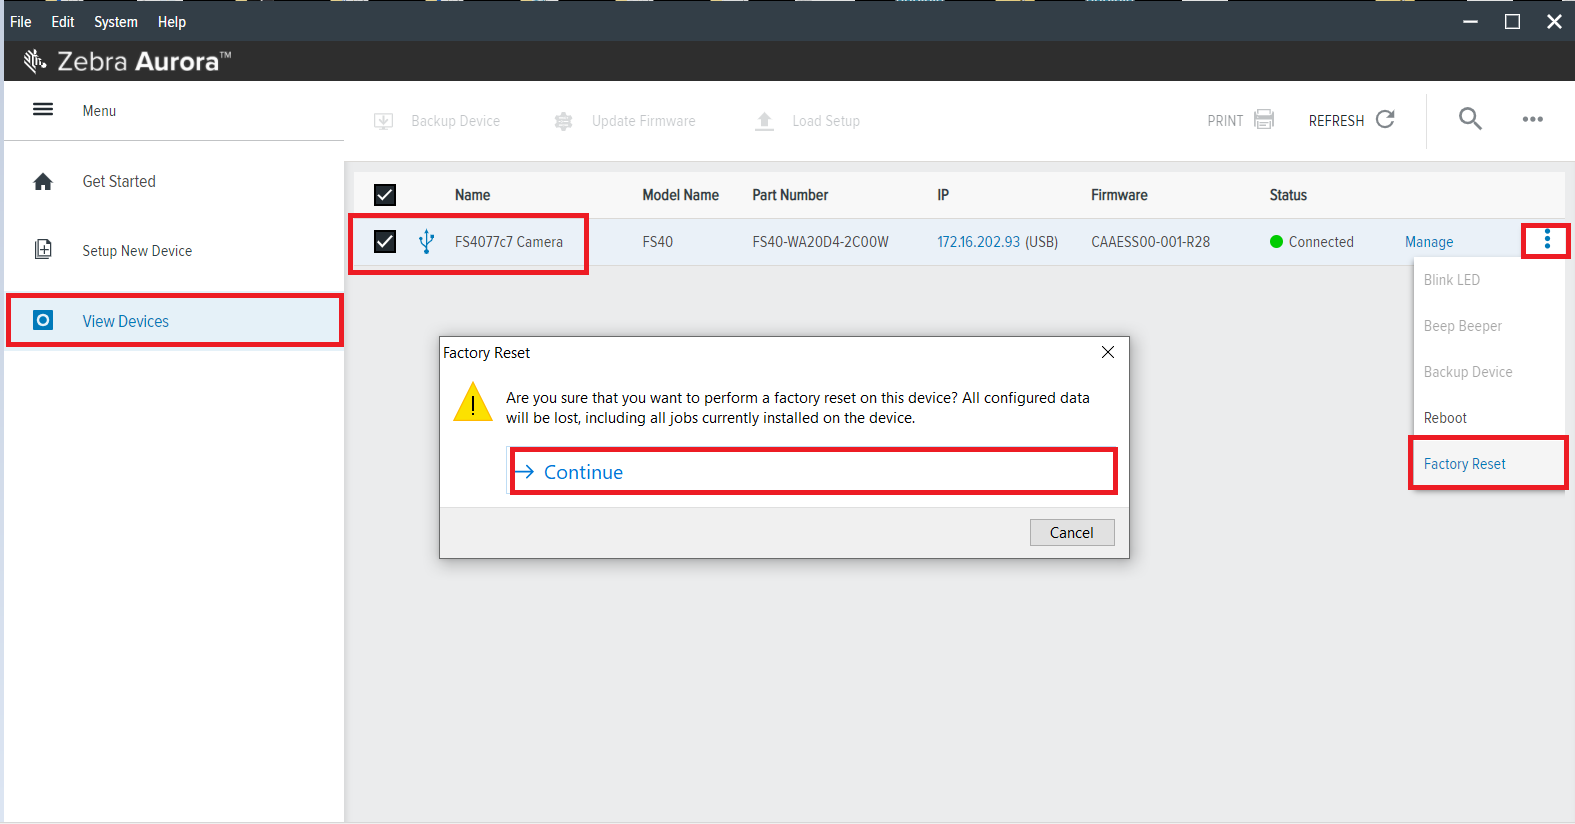Click the View Devices camera icon
Viewport: 1575px width, 824px height.
[43, 320]
